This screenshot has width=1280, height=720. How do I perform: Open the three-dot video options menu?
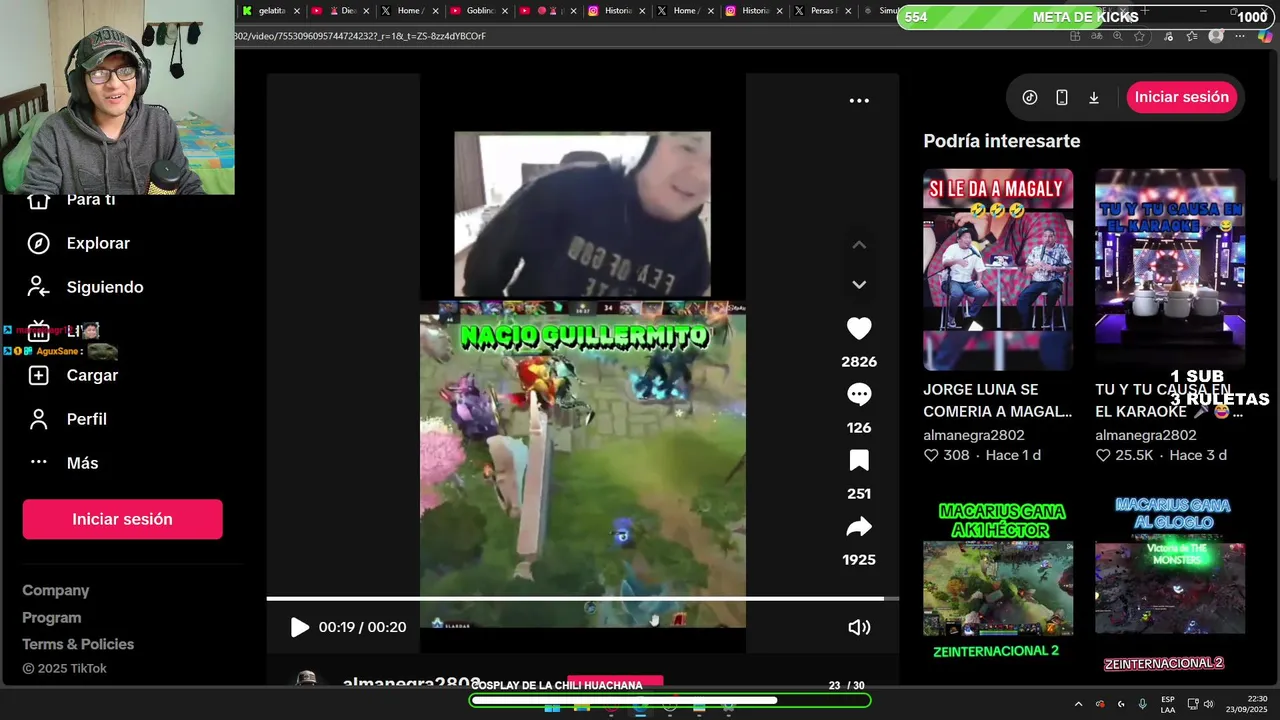click(859, 100)
